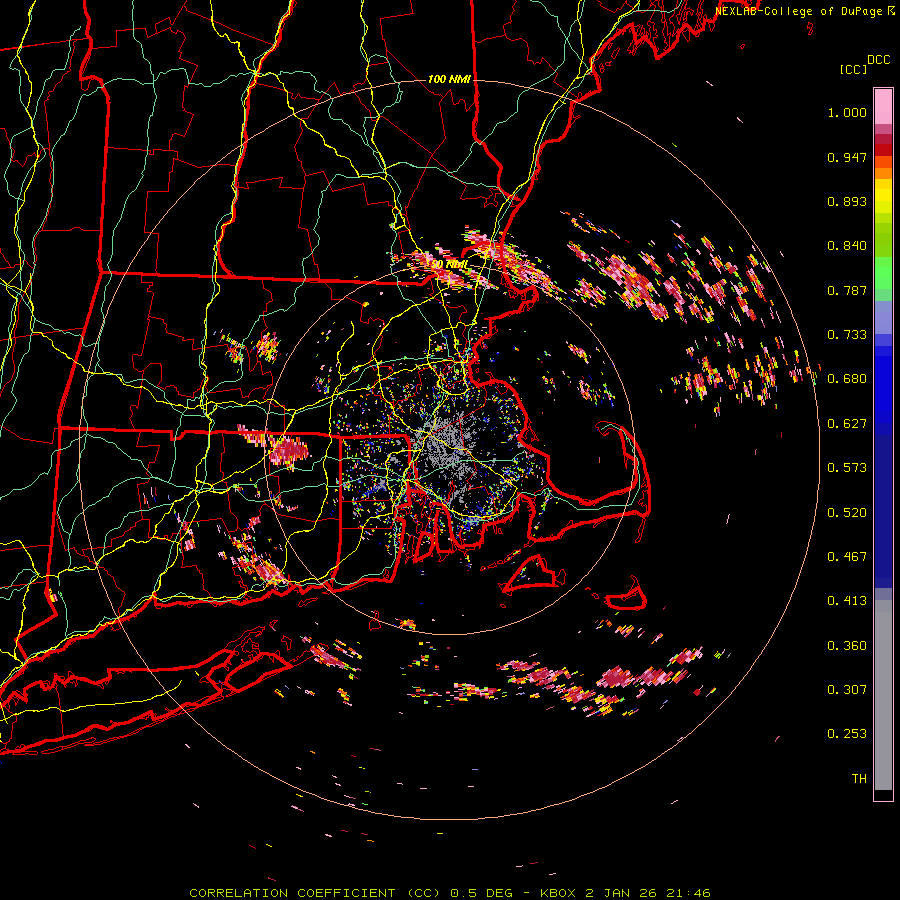The width and height of the screenshot is (900, 900).
Task: Pick the pink band atop the color scale
Action: pyautogui.click(x=883, y=106)
